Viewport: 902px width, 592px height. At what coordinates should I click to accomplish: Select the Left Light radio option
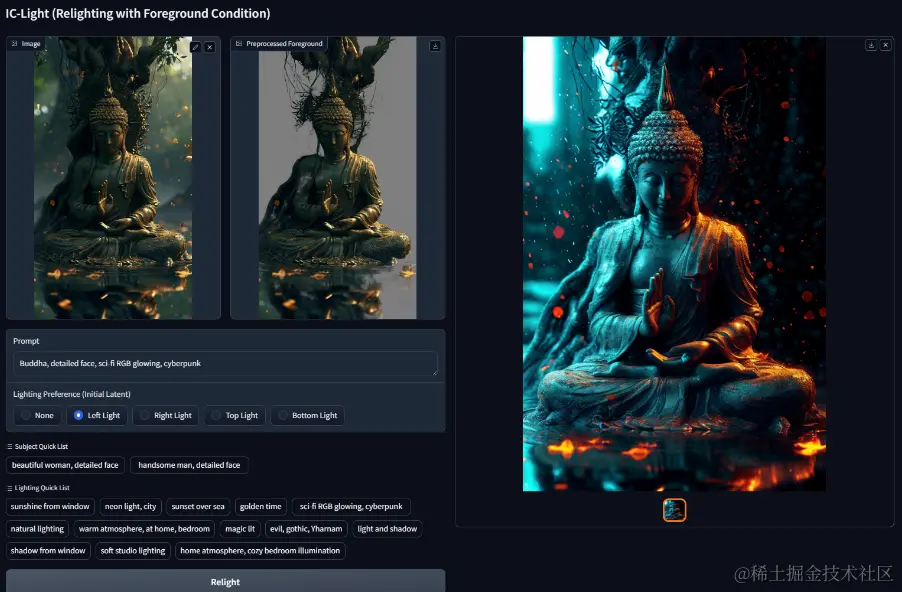click(97, 415)
